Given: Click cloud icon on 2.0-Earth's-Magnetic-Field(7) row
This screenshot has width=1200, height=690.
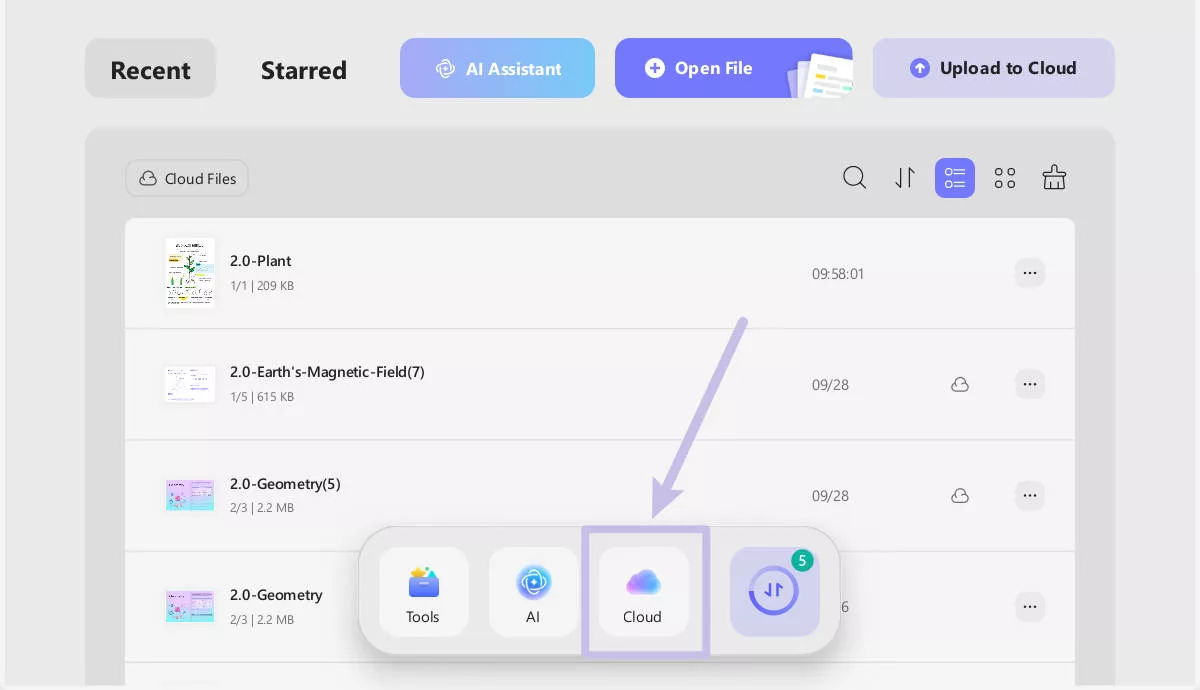Looking at the screenshot, I should (960, 384).
